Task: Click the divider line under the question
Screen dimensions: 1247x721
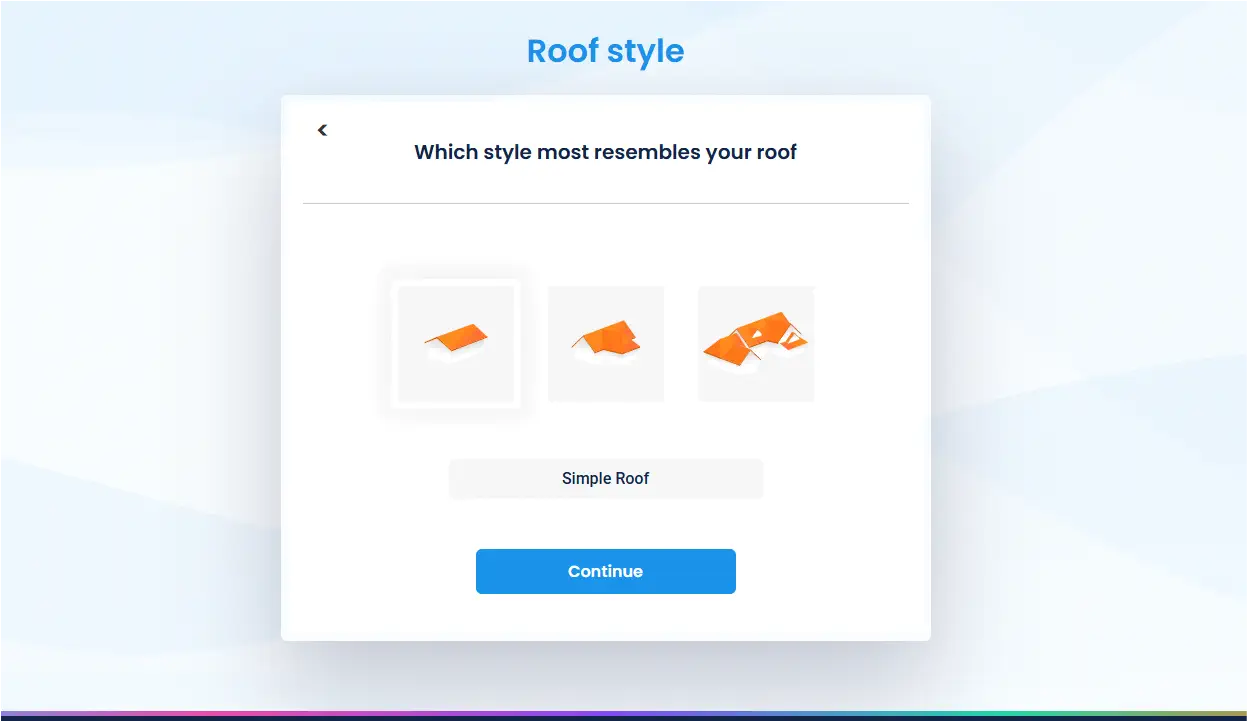Action: (606, 203)
